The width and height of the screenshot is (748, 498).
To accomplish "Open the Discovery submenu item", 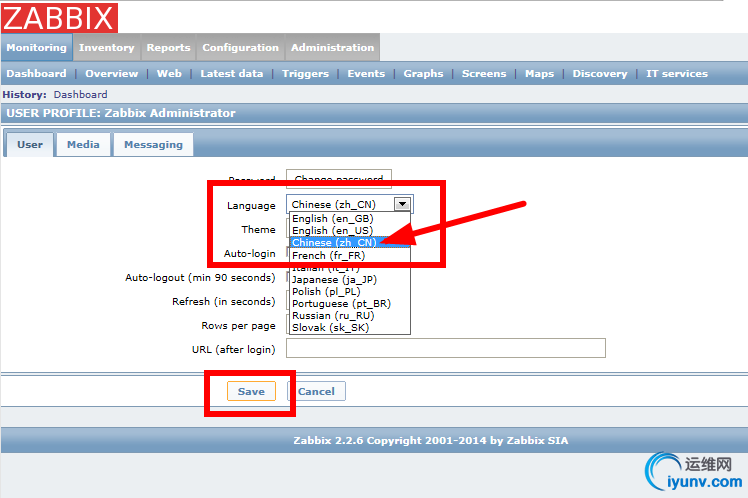I will pos(600,73).
